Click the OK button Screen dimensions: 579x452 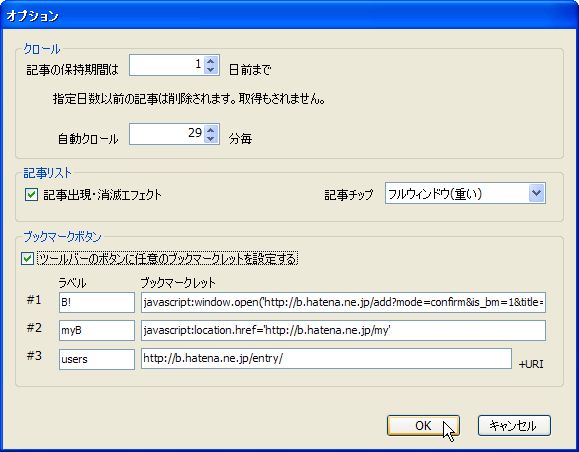[423, 425]
